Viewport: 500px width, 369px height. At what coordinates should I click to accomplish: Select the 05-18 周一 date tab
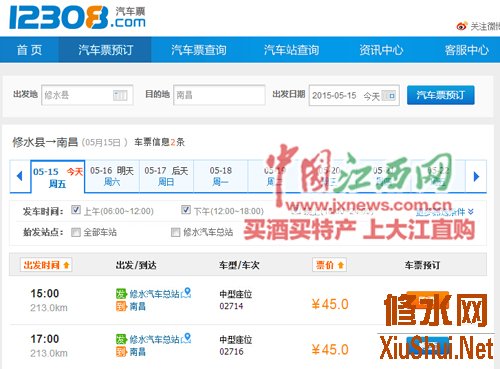[x=221, y=176]
